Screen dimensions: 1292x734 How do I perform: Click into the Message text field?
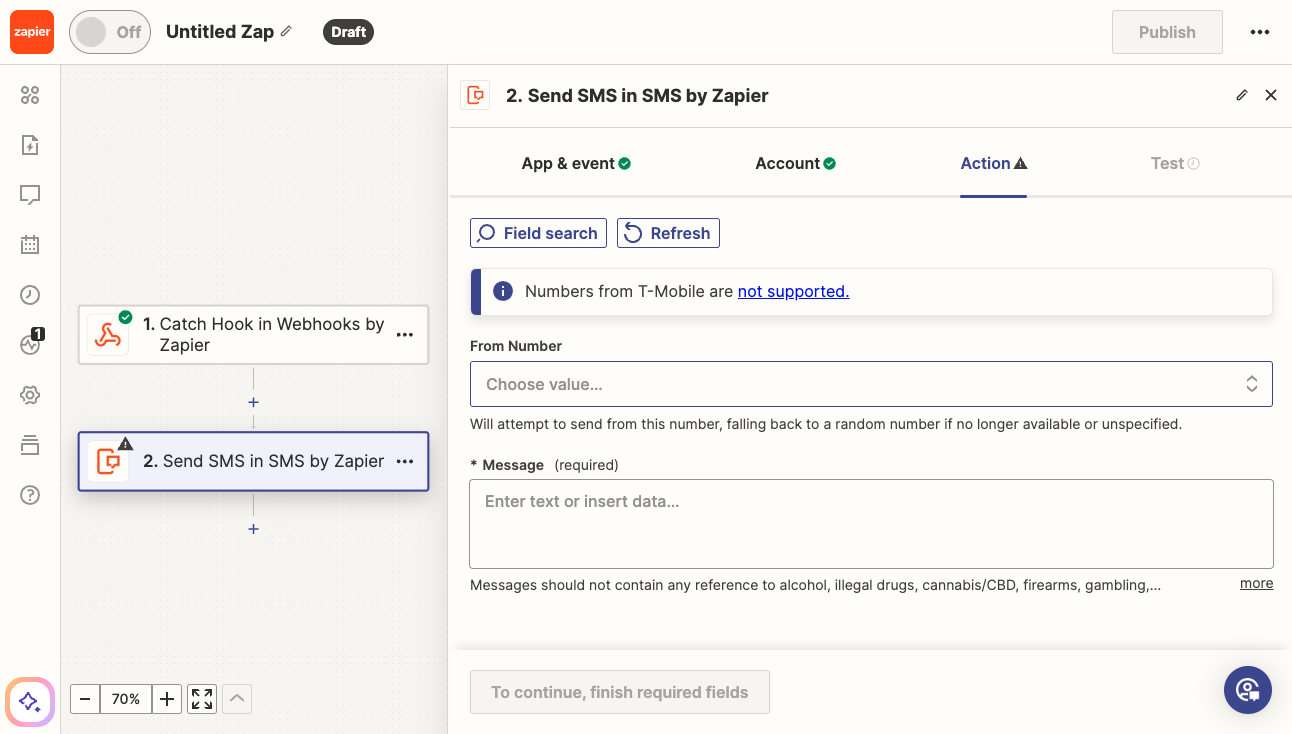[x=871, y=524]
